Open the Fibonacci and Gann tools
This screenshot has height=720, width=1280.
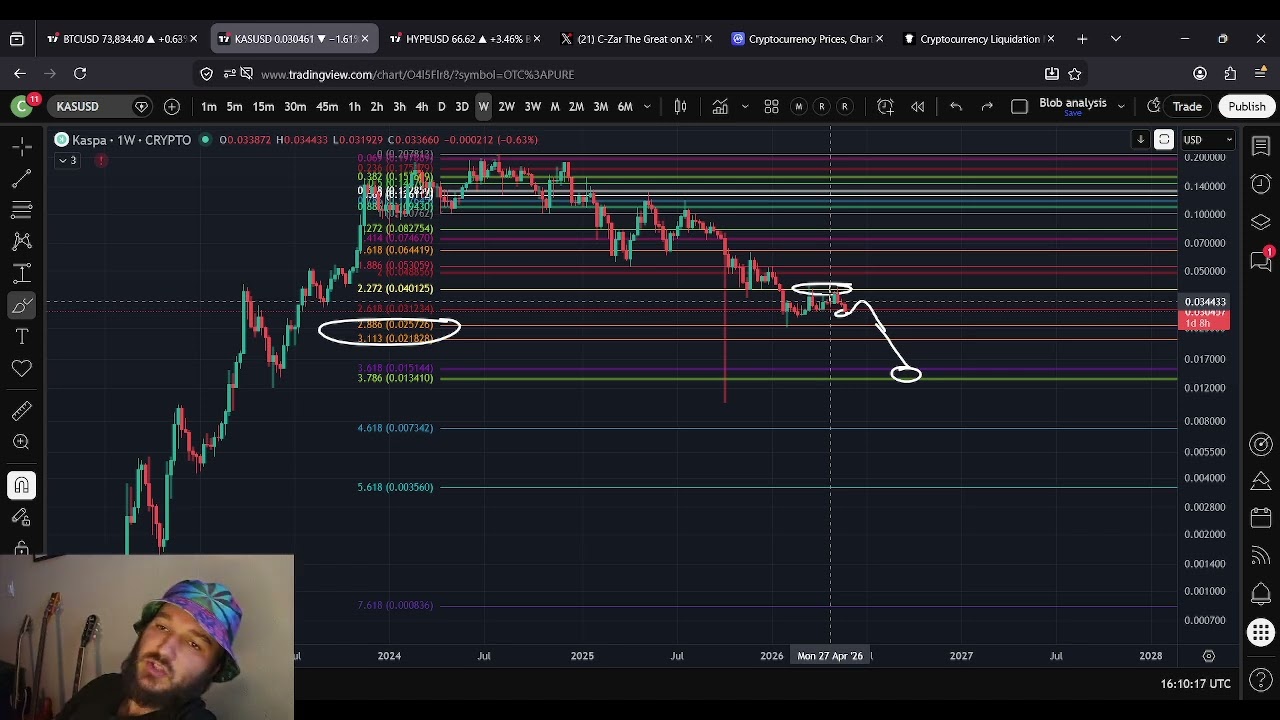(x=21, y=210)
